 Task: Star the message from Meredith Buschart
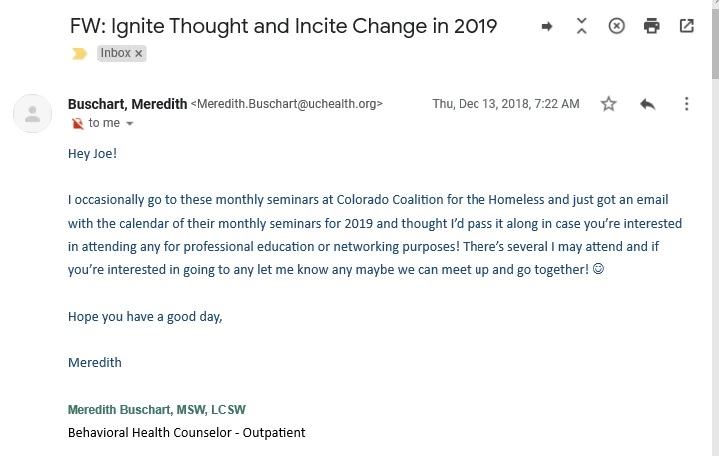coord(609,104)
